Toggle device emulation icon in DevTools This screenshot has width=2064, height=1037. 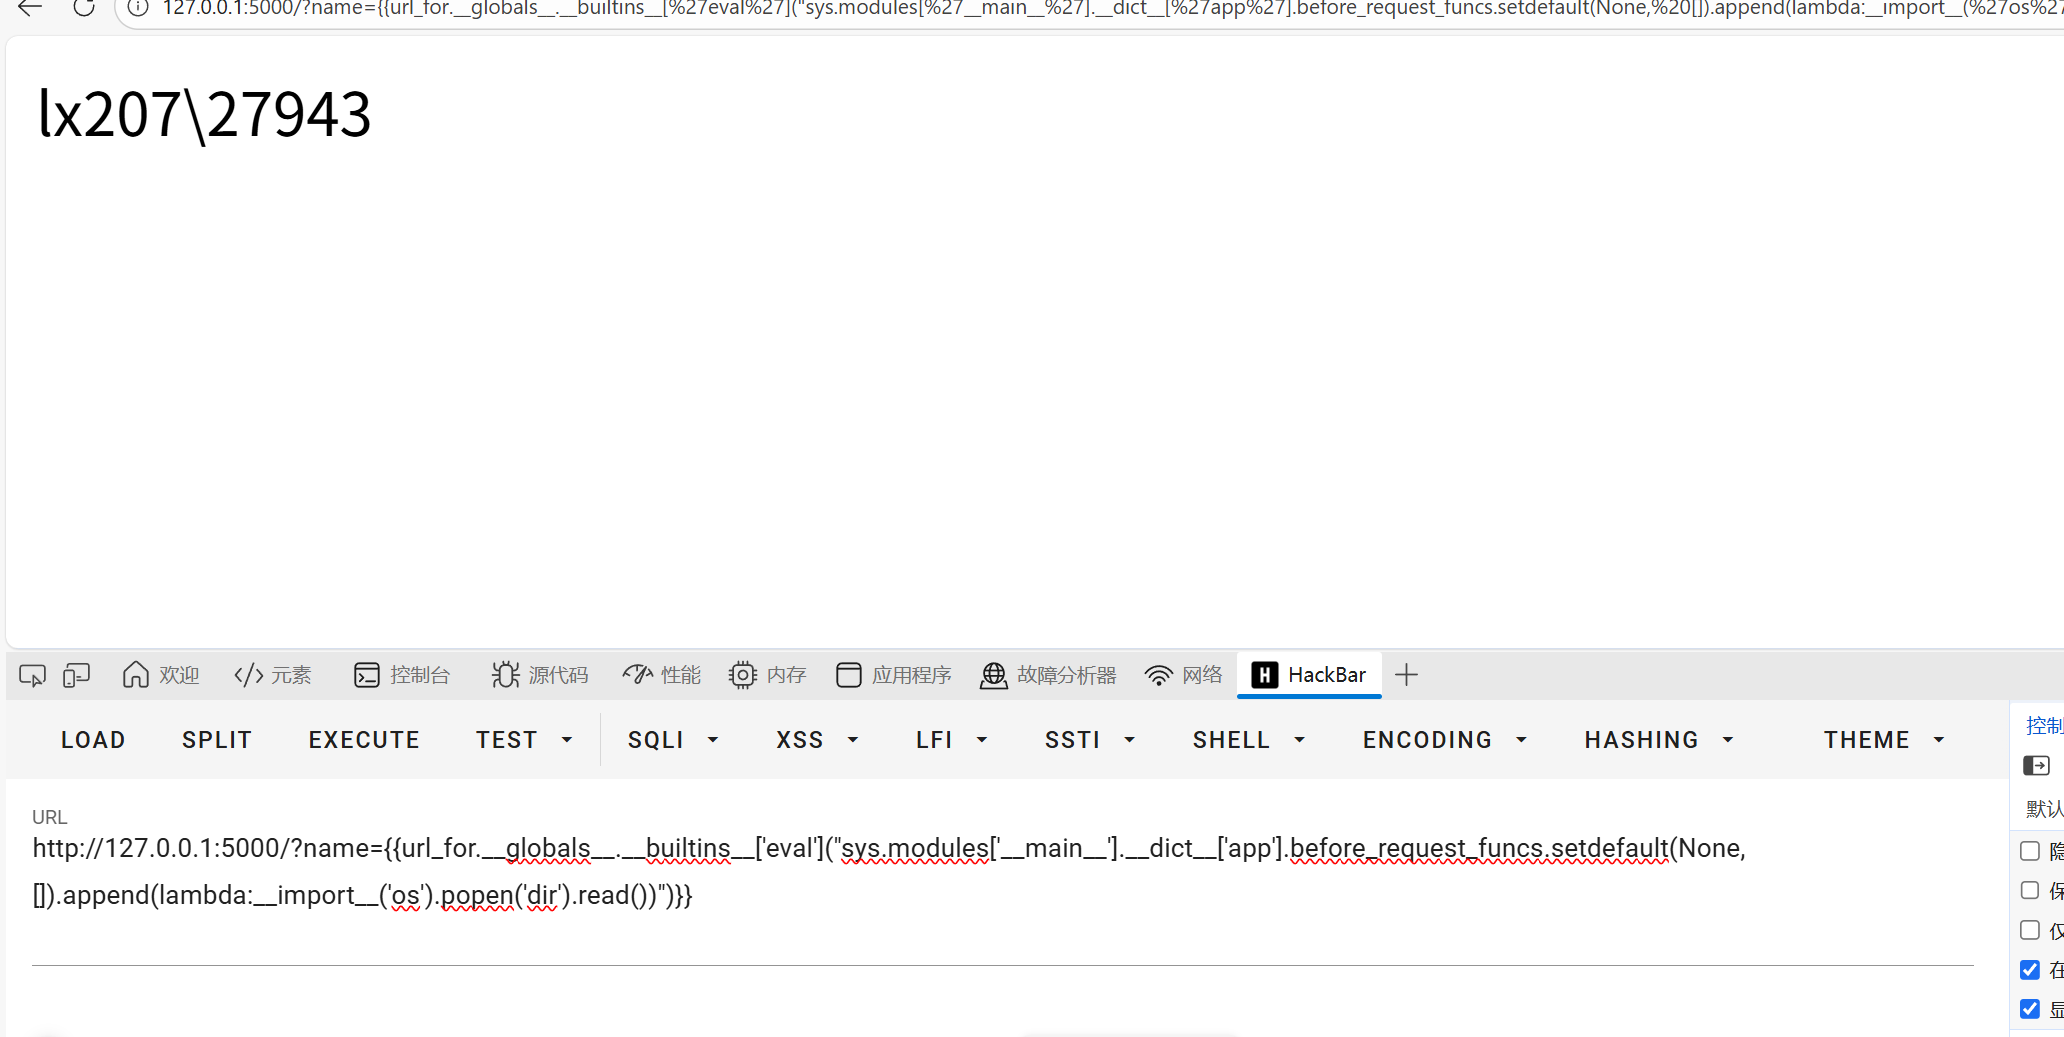click(76, 676)
